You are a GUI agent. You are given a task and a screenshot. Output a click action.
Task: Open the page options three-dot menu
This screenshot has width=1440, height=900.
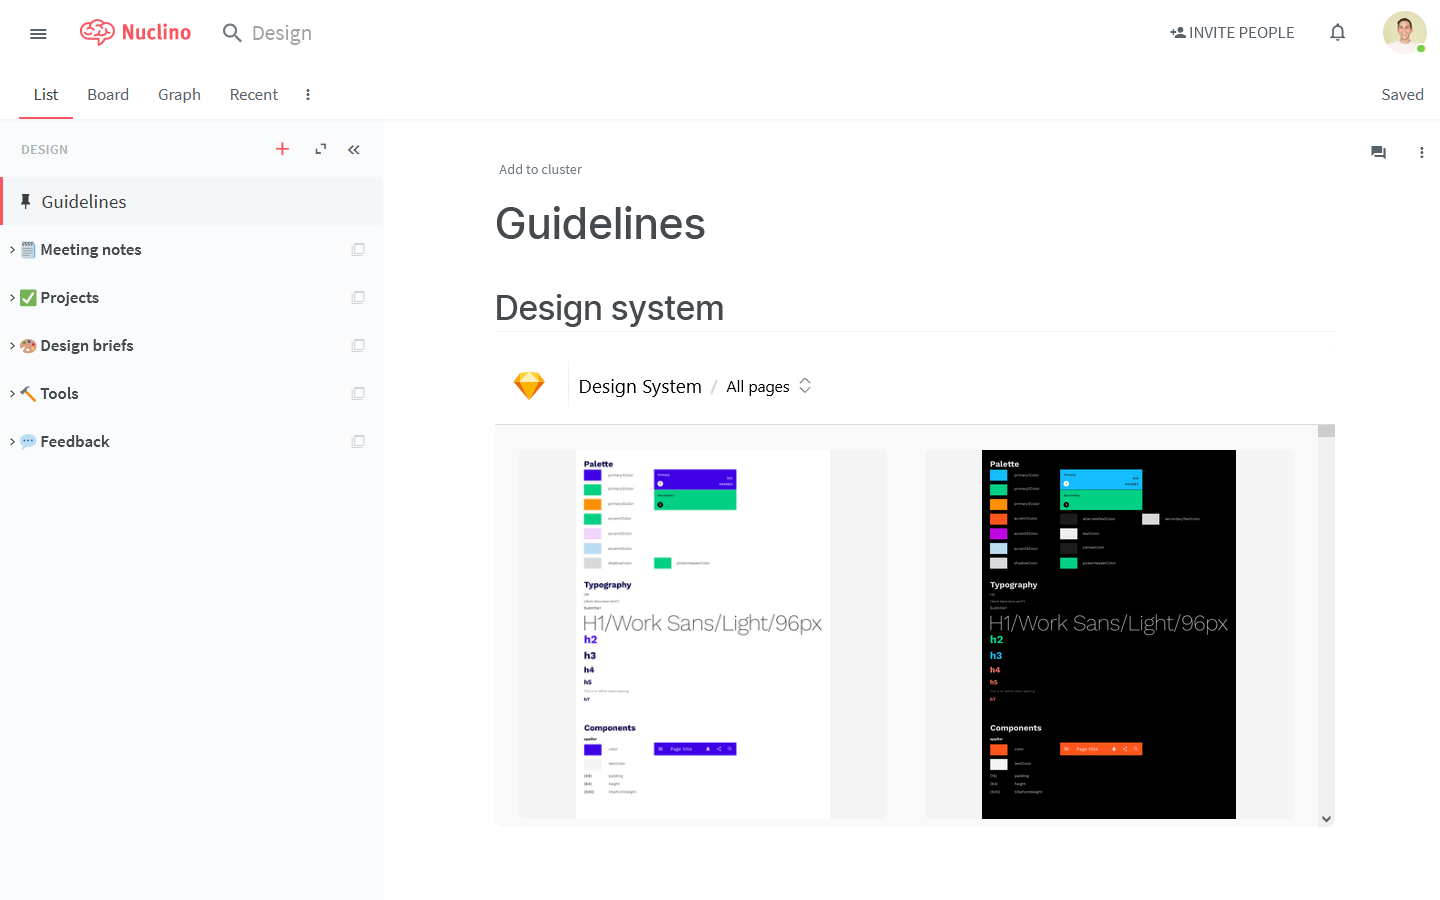(x=1421, y=153)
